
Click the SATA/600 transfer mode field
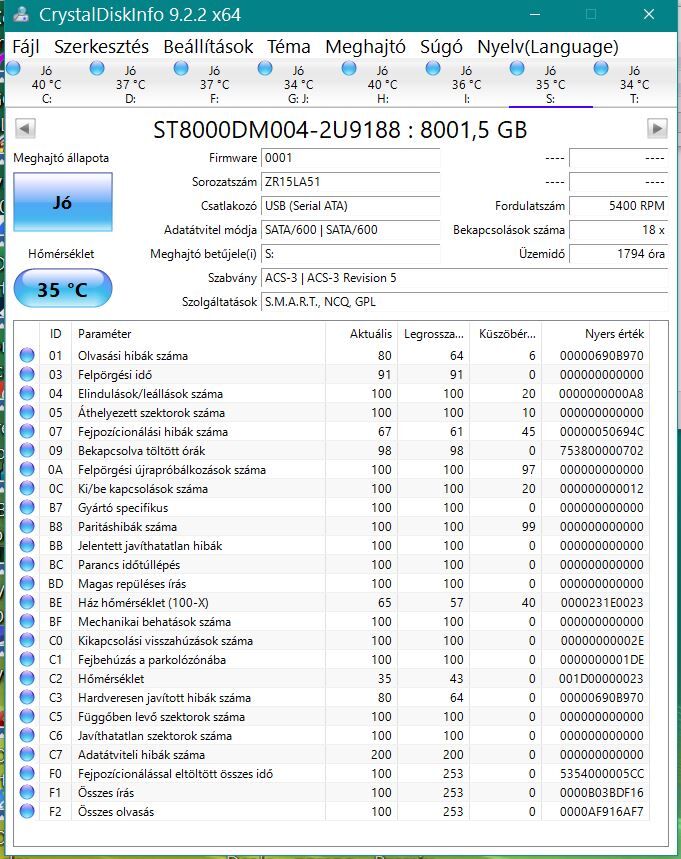click(x=351, y=230)
